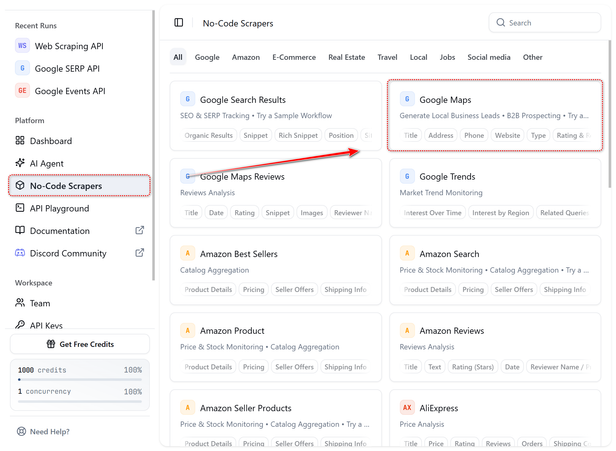Click the G badge beside Google SERP API
Image resolution: width=616 pixels, height=451 pixels.
[22, 68]
